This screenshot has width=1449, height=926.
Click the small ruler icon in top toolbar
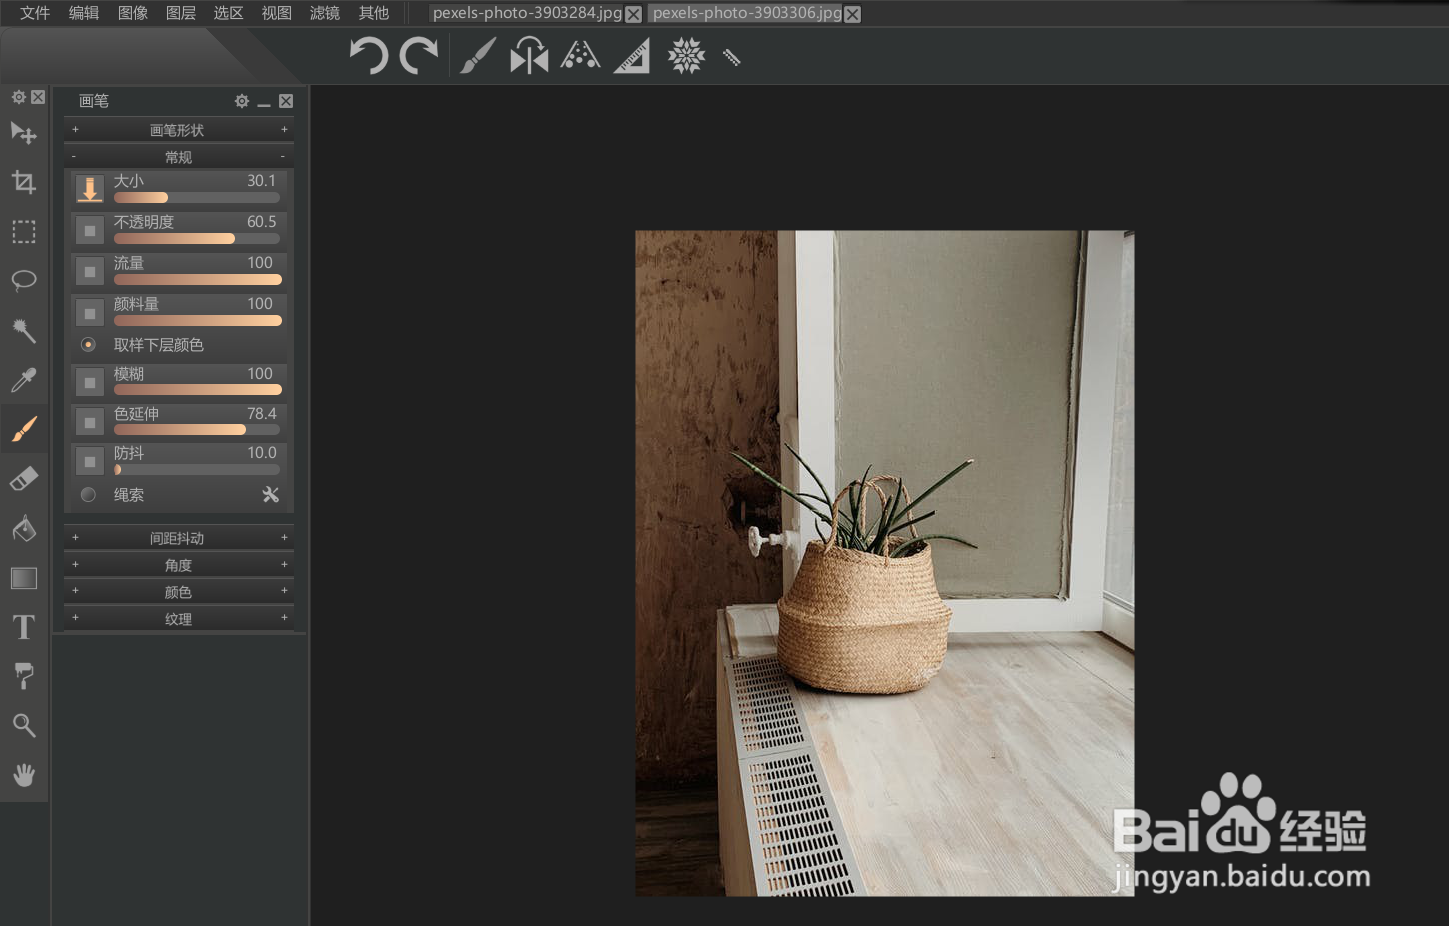point(731,58)
